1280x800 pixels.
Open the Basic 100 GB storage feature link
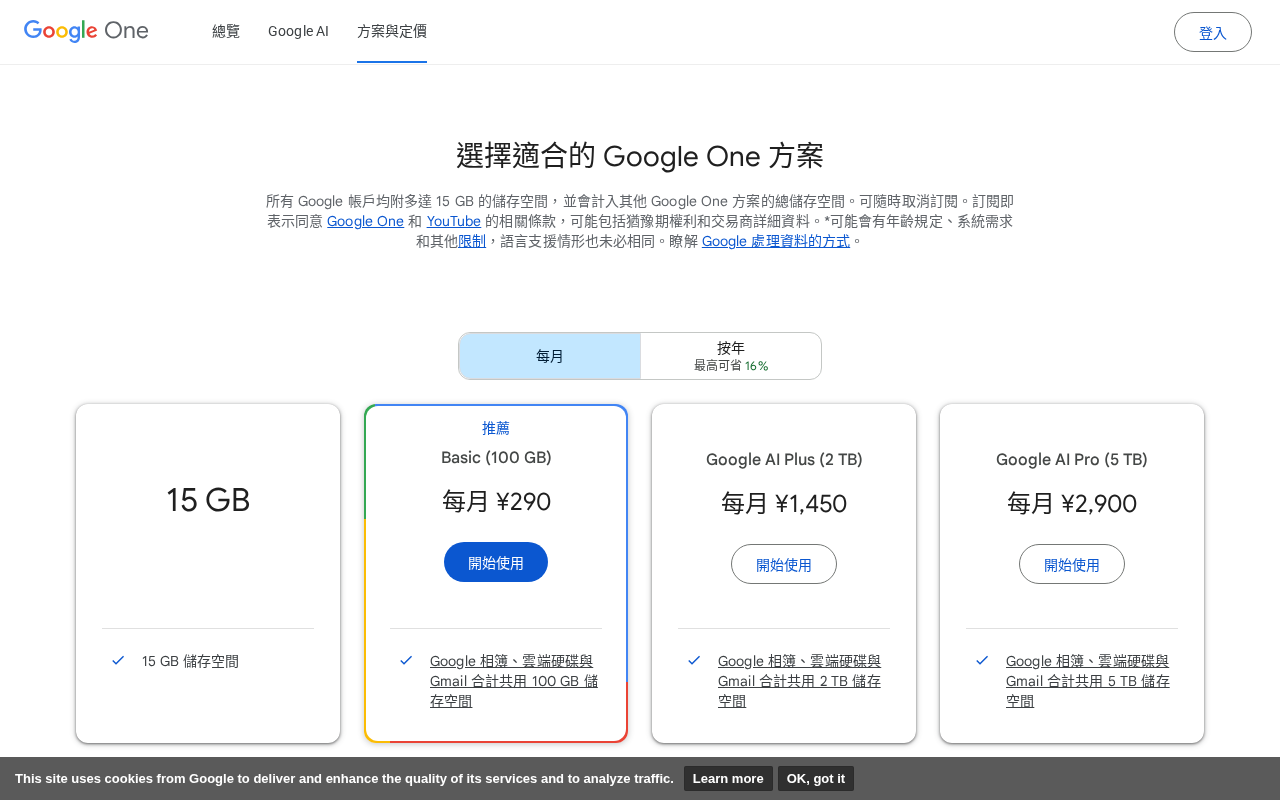coord(514,681)
